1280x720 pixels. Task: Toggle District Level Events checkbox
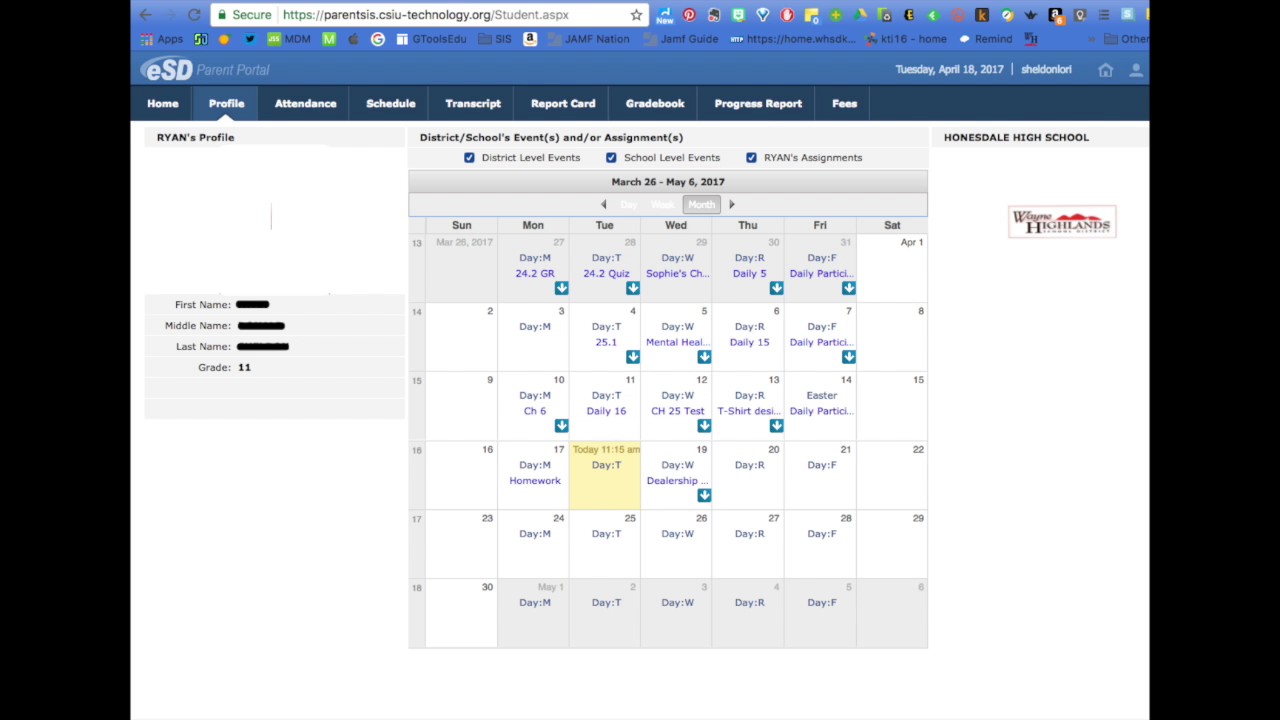coord(469,158)
